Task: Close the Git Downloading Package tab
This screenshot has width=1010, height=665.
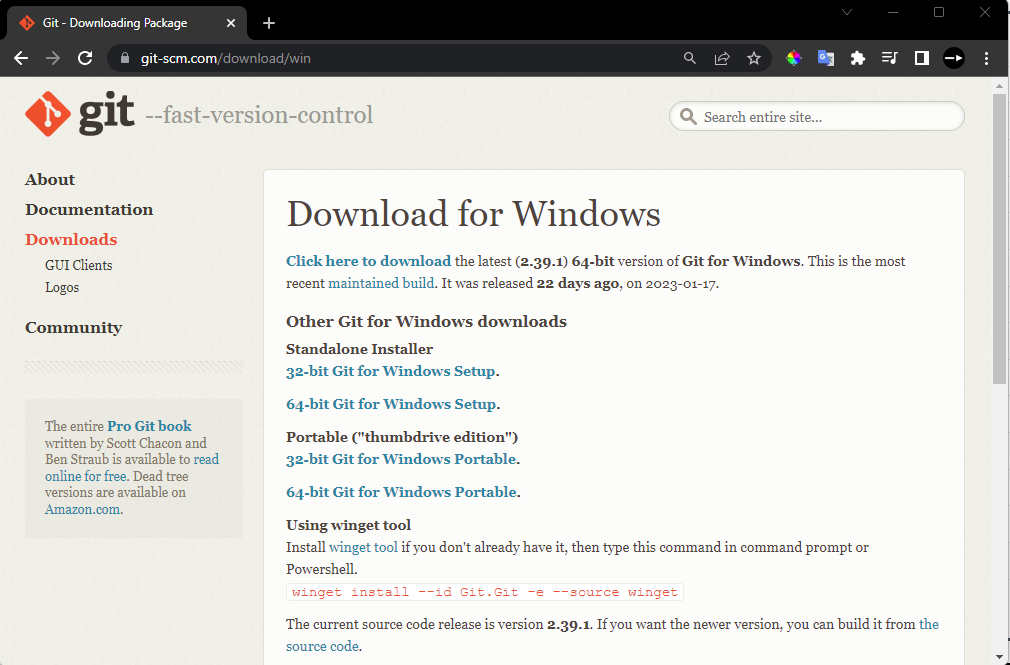Action: point(231,23)
